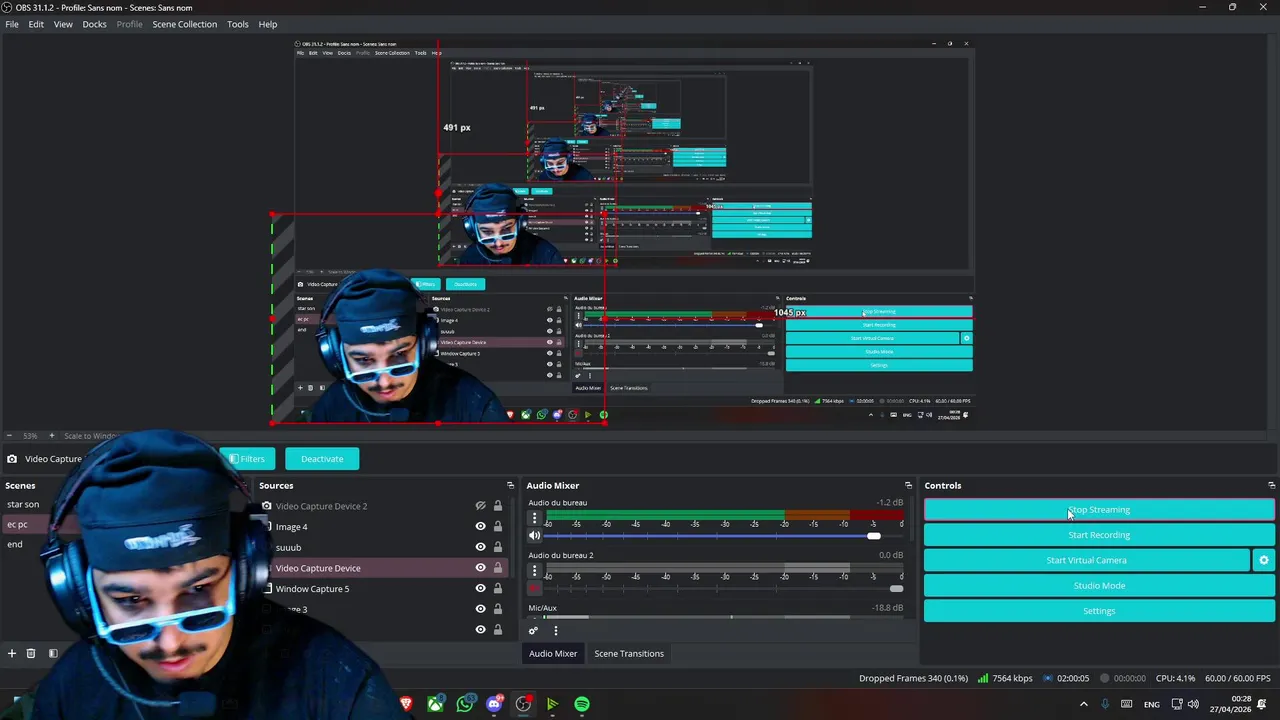Open WhatsApp from the taskbar
This screenshot has height=720, width=1280.
(465, 704)
